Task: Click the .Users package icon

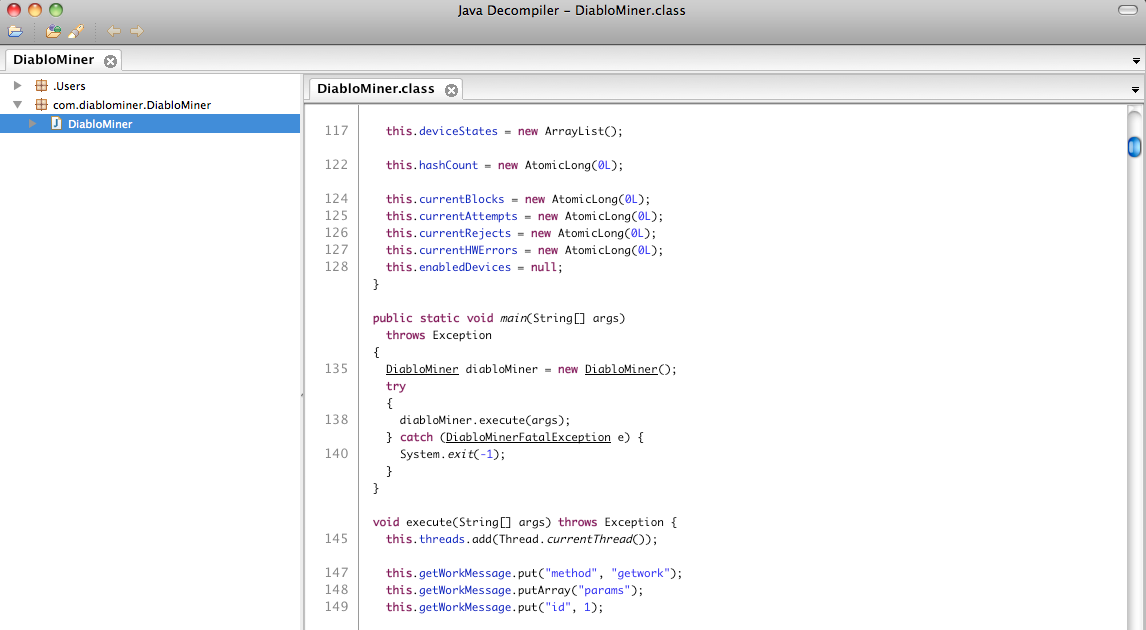Action: [x=42, y=86]
